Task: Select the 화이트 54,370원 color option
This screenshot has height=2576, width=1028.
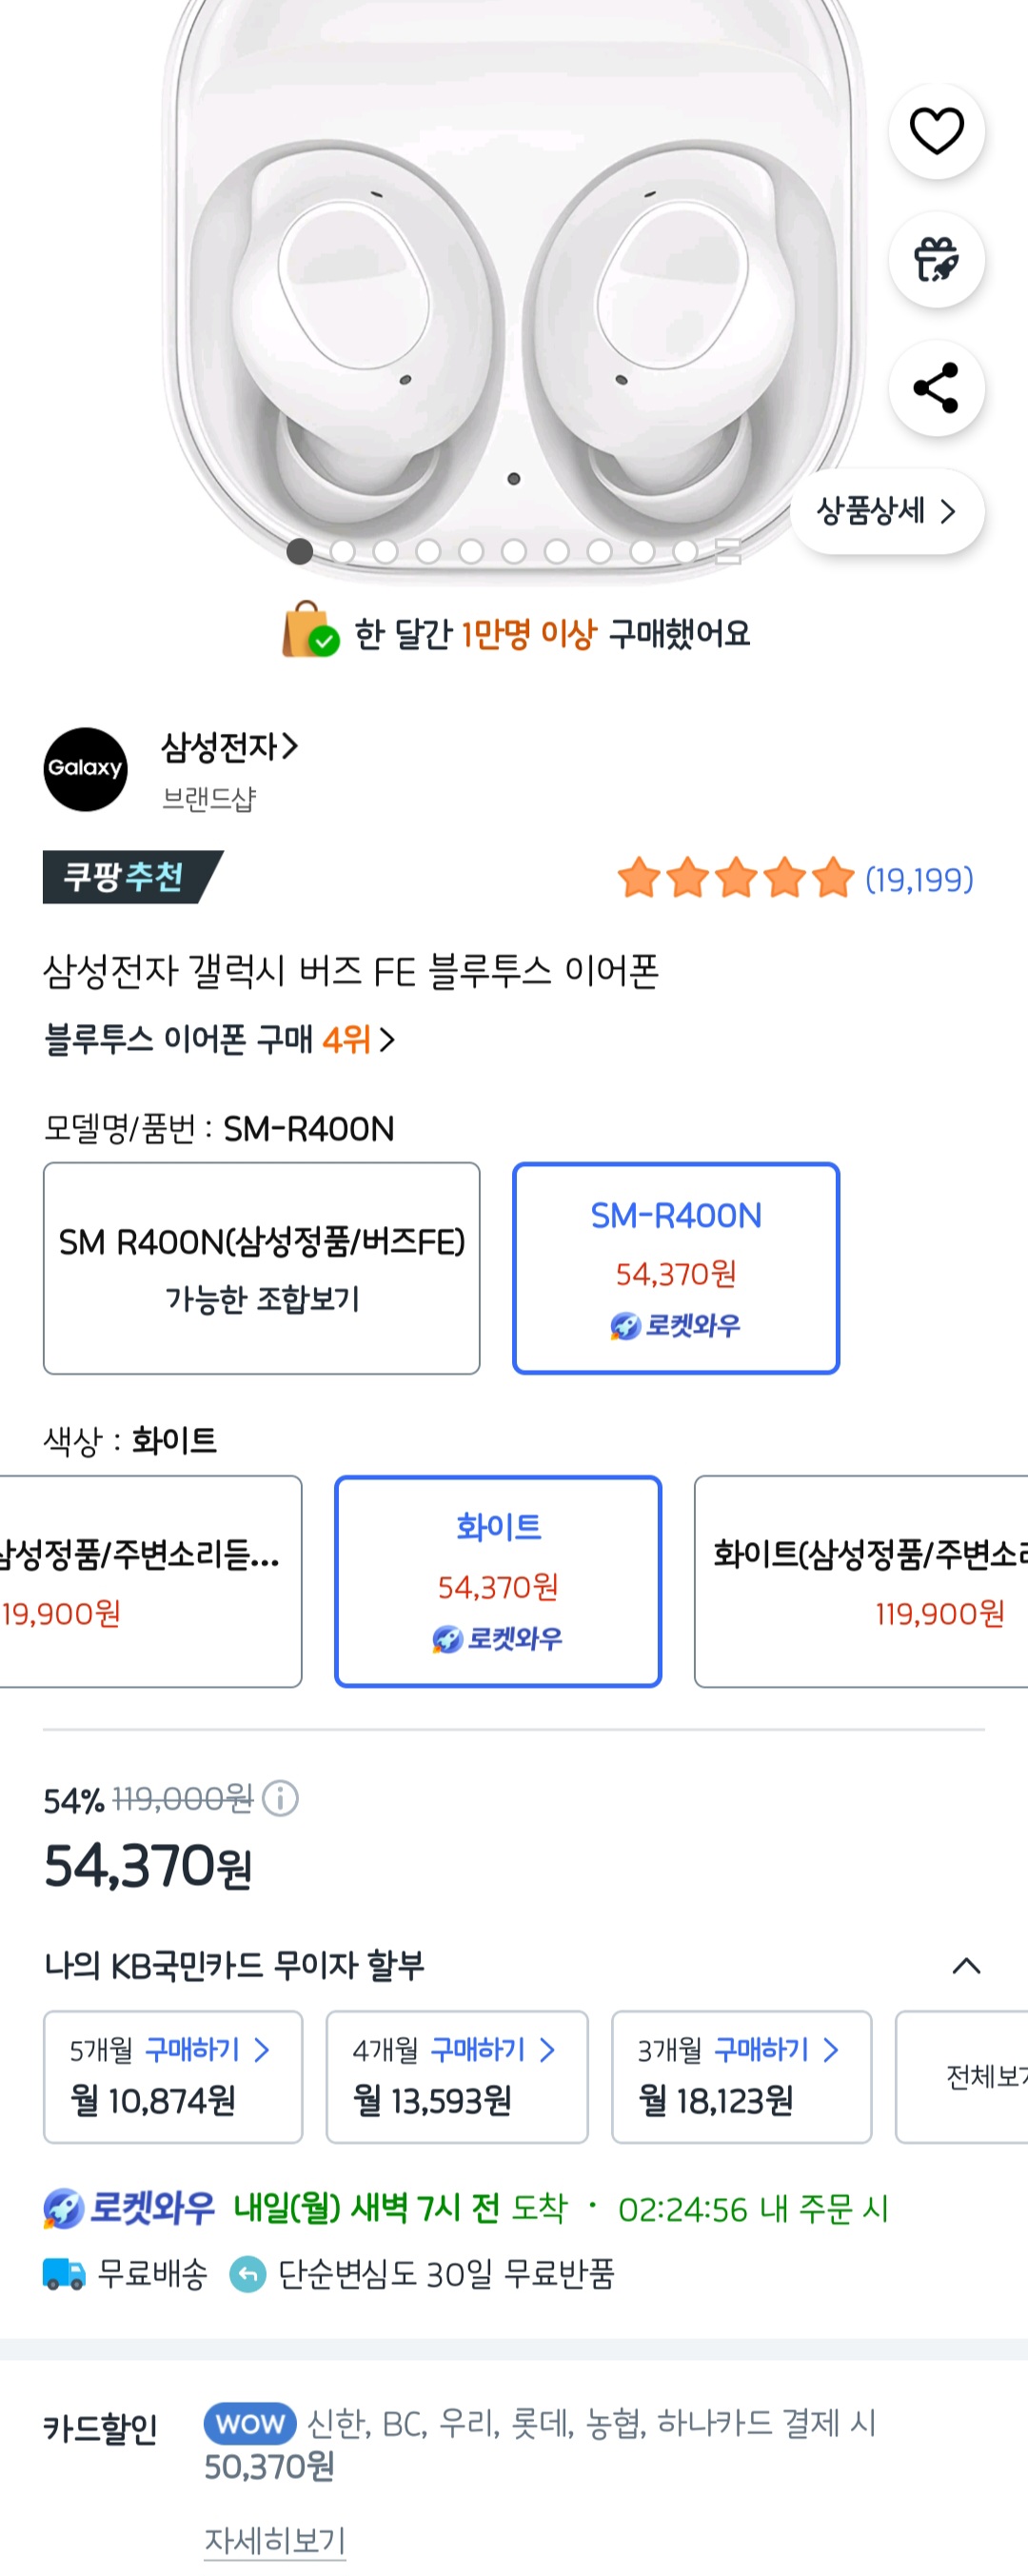Action: (x=497, y=1580)
